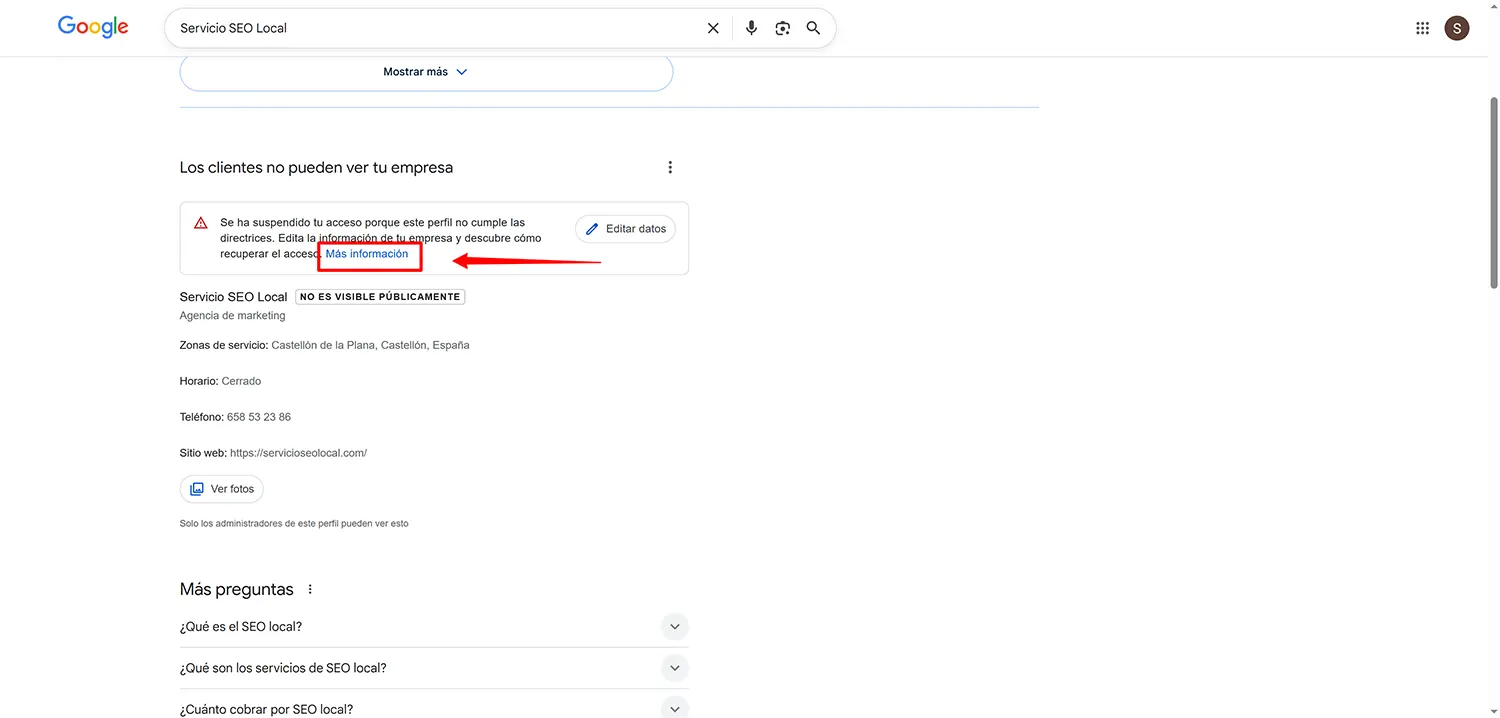The image size is (1500, 718).
Task: Open Google Lens image search icon
Action: [x=782, y=28]
